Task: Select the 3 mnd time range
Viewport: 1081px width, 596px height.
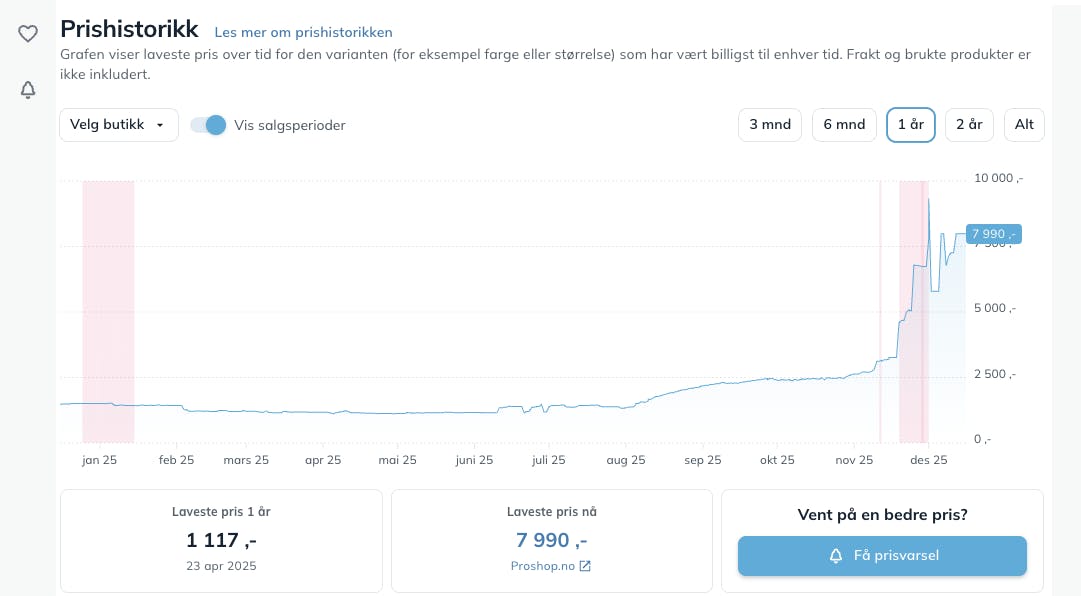Action: [x=770, y=125]
